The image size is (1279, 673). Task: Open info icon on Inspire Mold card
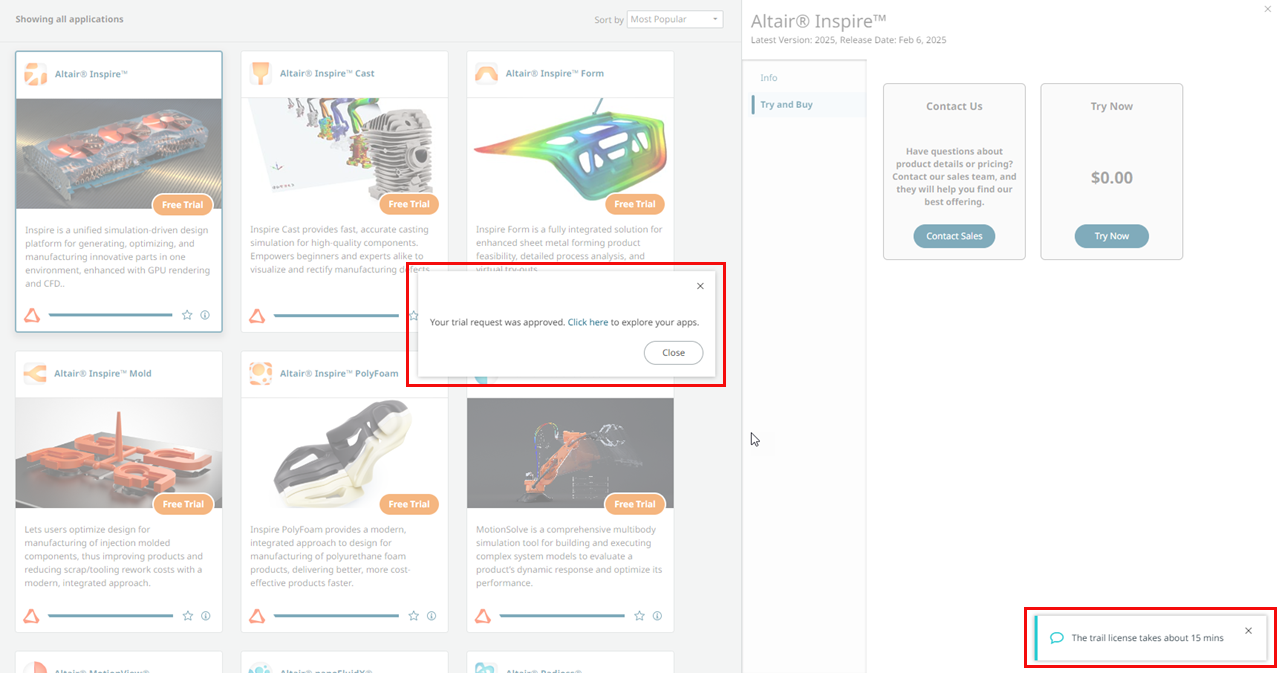coord(205,616)
